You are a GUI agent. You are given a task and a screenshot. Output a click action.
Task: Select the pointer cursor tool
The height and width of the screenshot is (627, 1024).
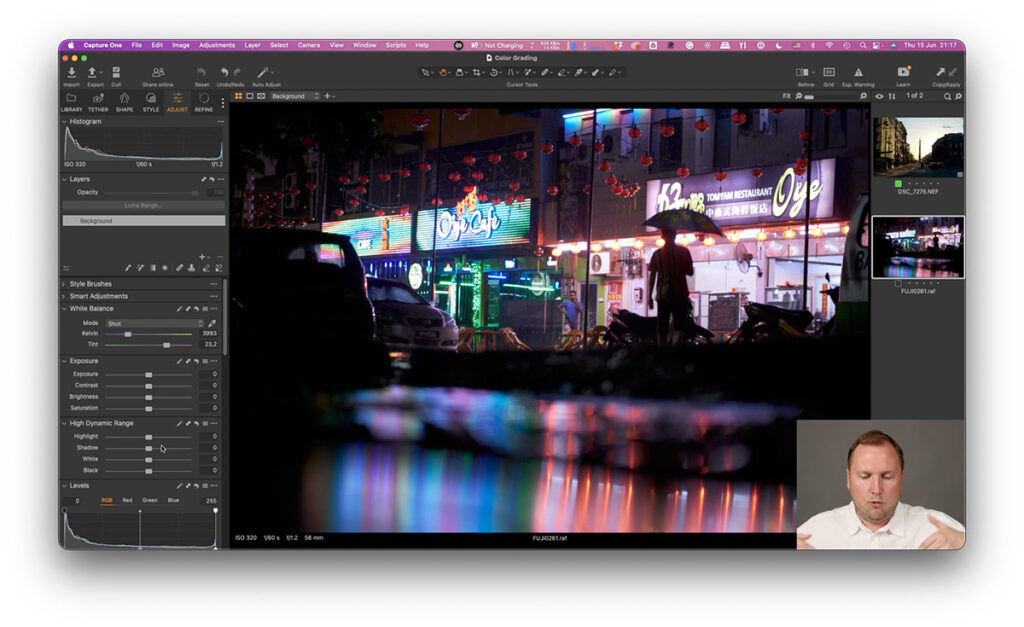[x=426, y=72]
